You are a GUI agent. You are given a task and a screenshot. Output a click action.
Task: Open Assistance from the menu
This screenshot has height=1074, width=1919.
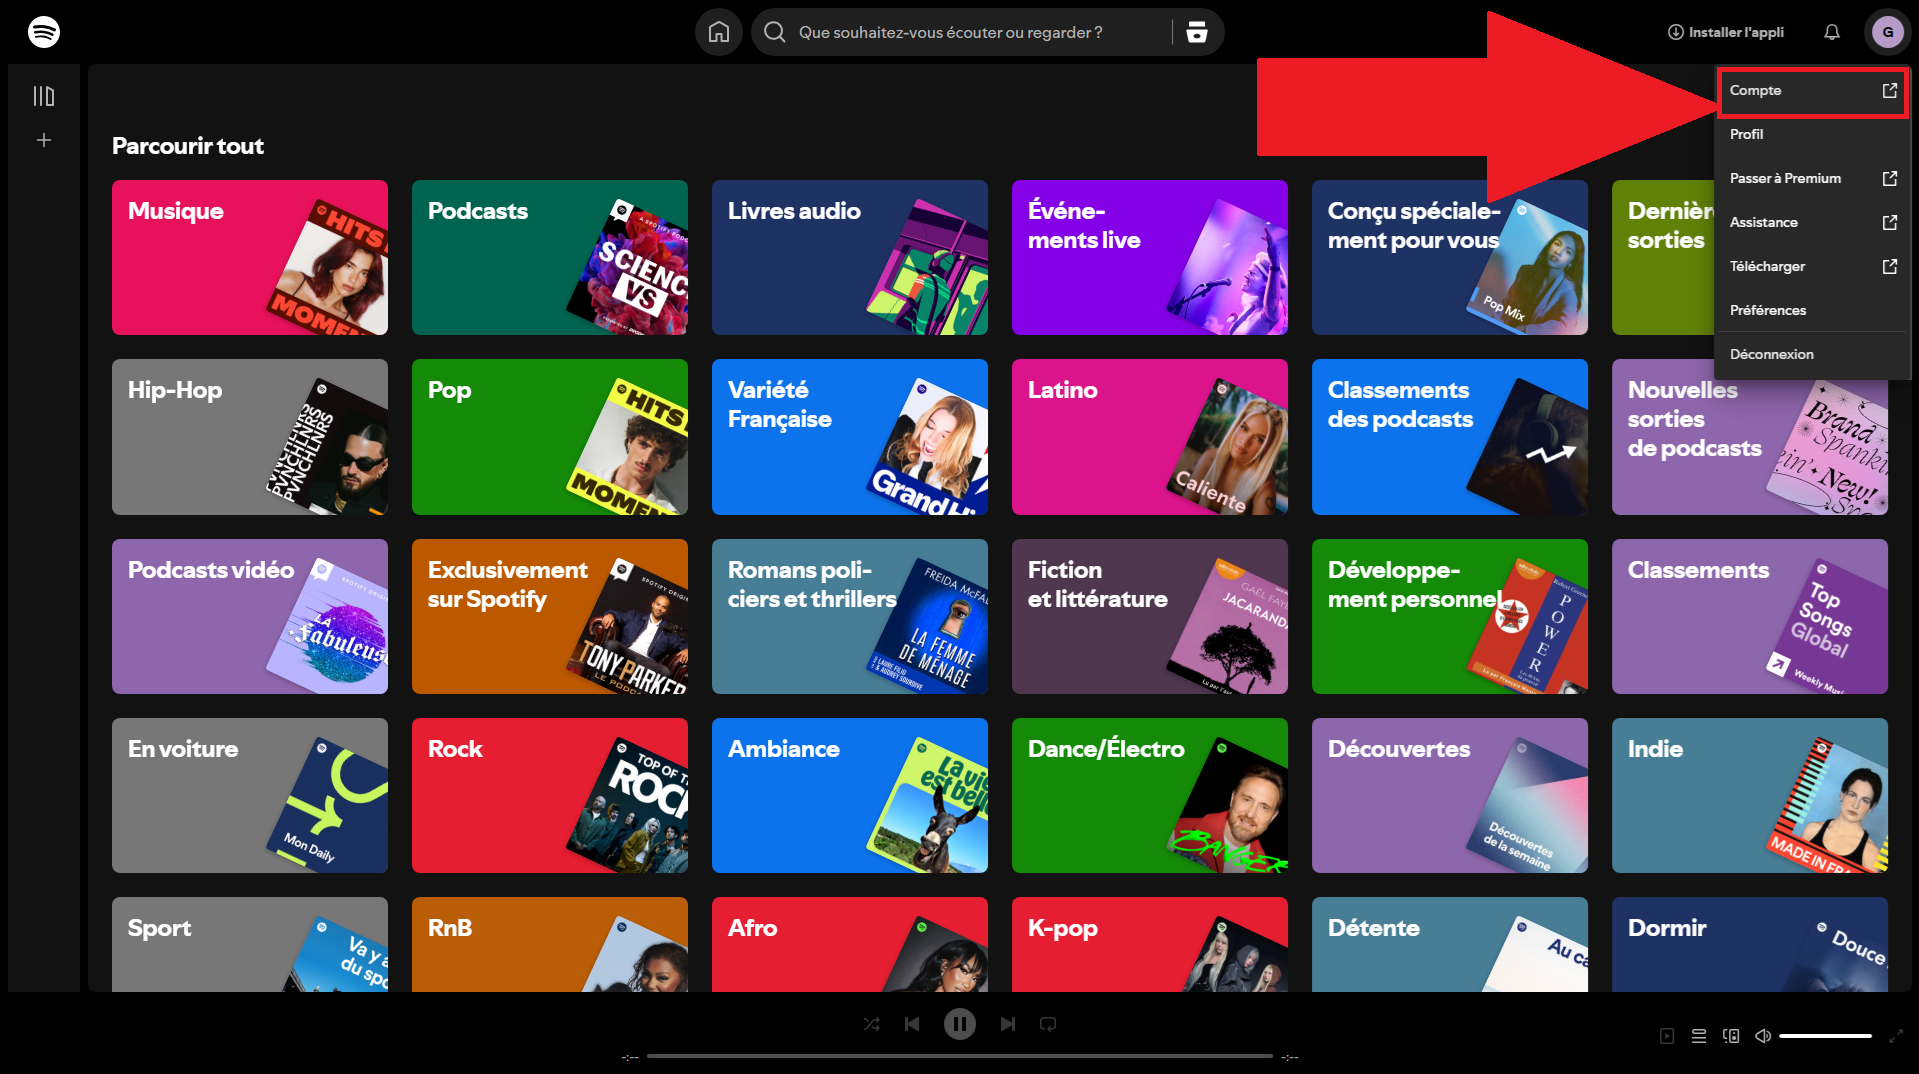1811,223
